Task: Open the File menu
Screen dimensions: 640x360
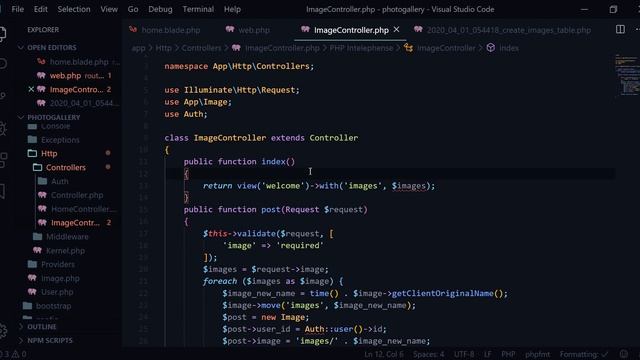Action: (18, 9)
